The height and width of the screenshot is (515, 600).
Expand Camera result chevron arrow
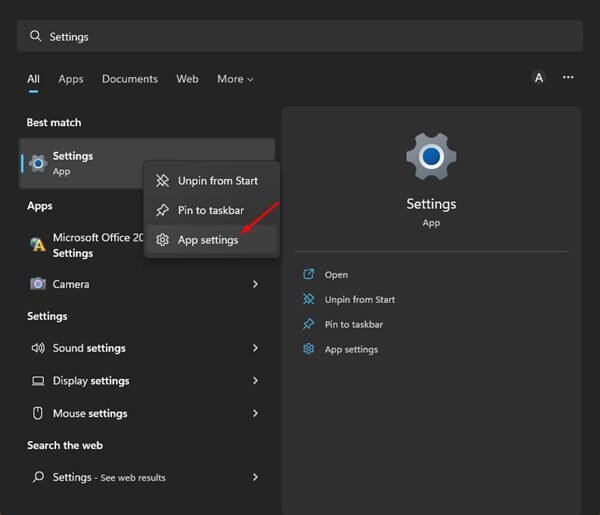pos(255,284)
